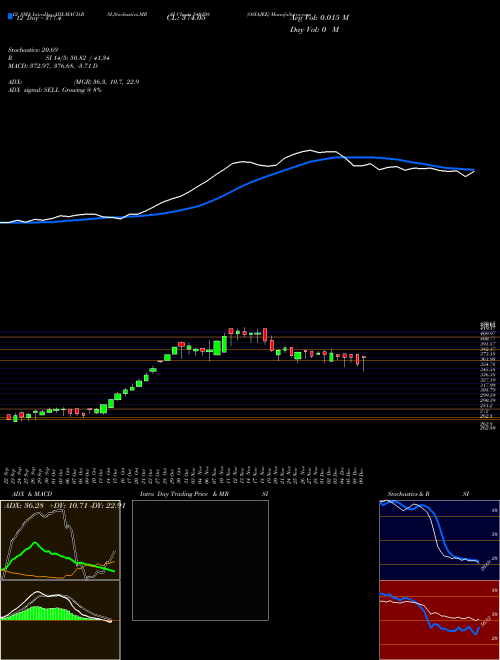Click the 'ADX & MACD' panel title

pos(32,494)
